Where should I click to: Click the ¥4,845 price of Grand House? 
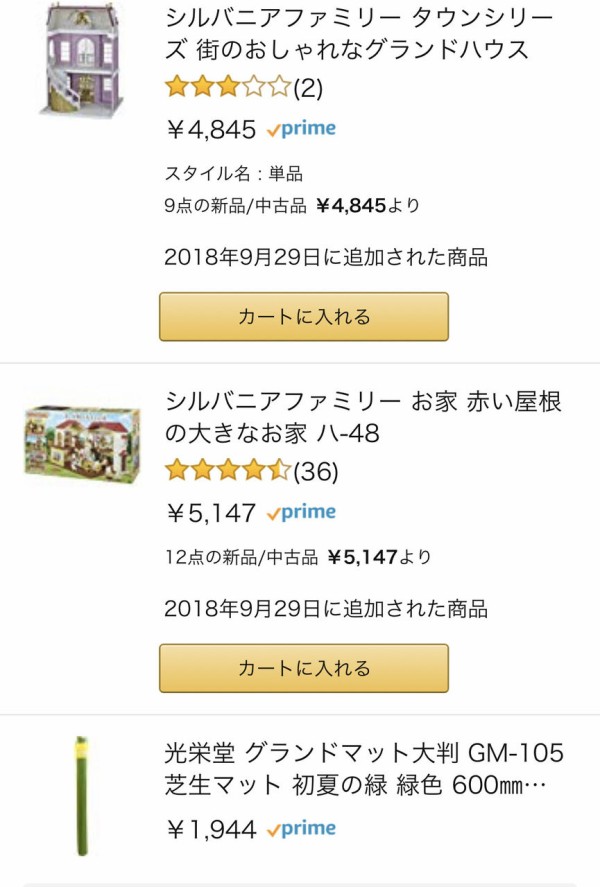pyautogui.click(x=211, y=129)
